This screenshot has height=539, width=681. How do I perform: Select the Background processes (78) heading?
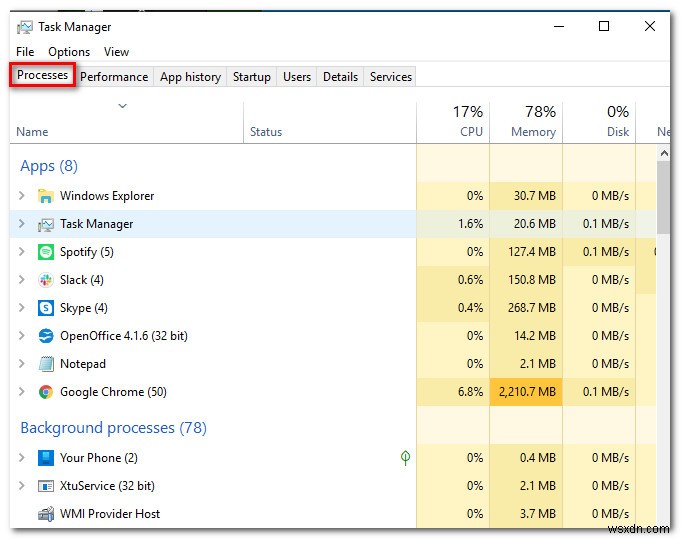(x=113, y=428)
